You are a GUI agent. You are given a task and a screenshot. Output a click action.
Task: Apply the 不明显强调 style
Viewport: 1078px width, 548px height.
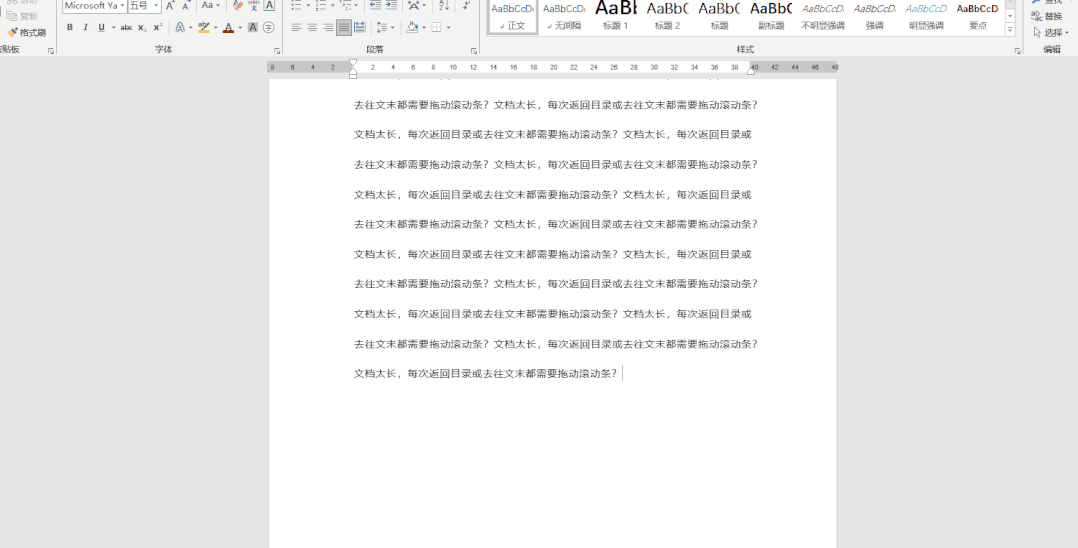[822, 17]
